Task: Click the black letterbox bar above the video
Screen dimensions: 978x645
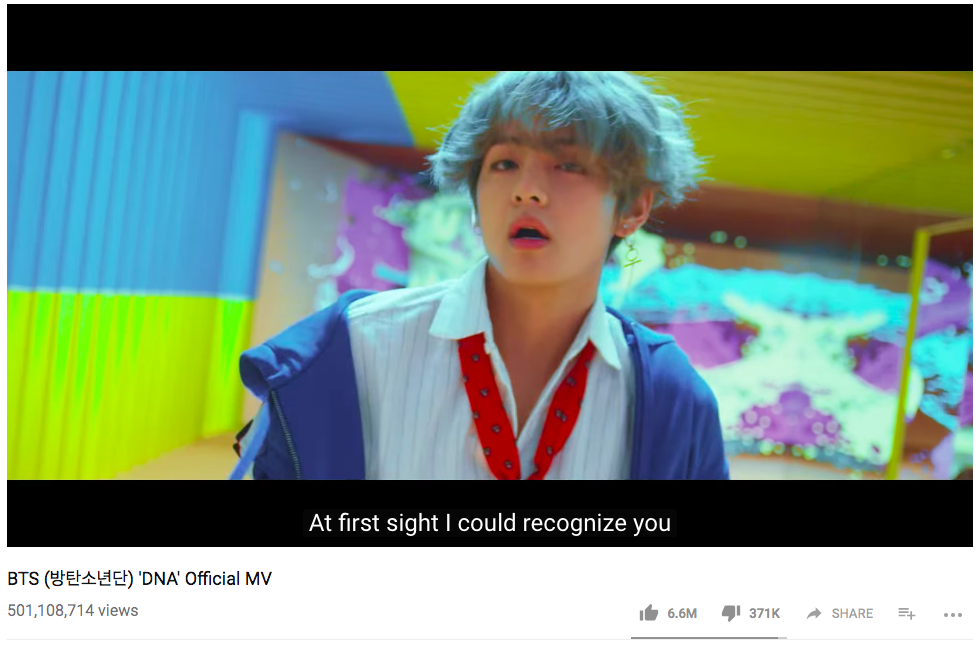Action: coord(490,37)
